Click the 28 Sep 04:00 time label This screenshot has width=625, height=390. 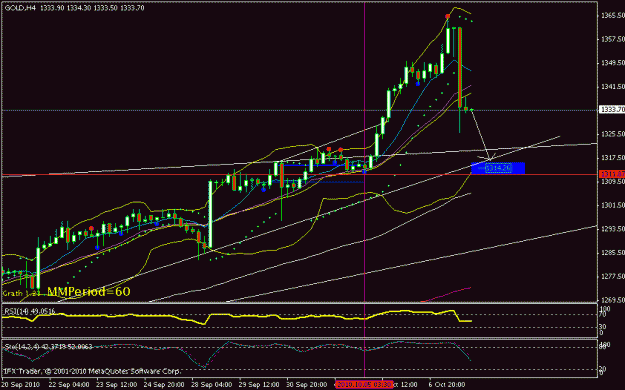pyautogui.click(x=212, y=385)
